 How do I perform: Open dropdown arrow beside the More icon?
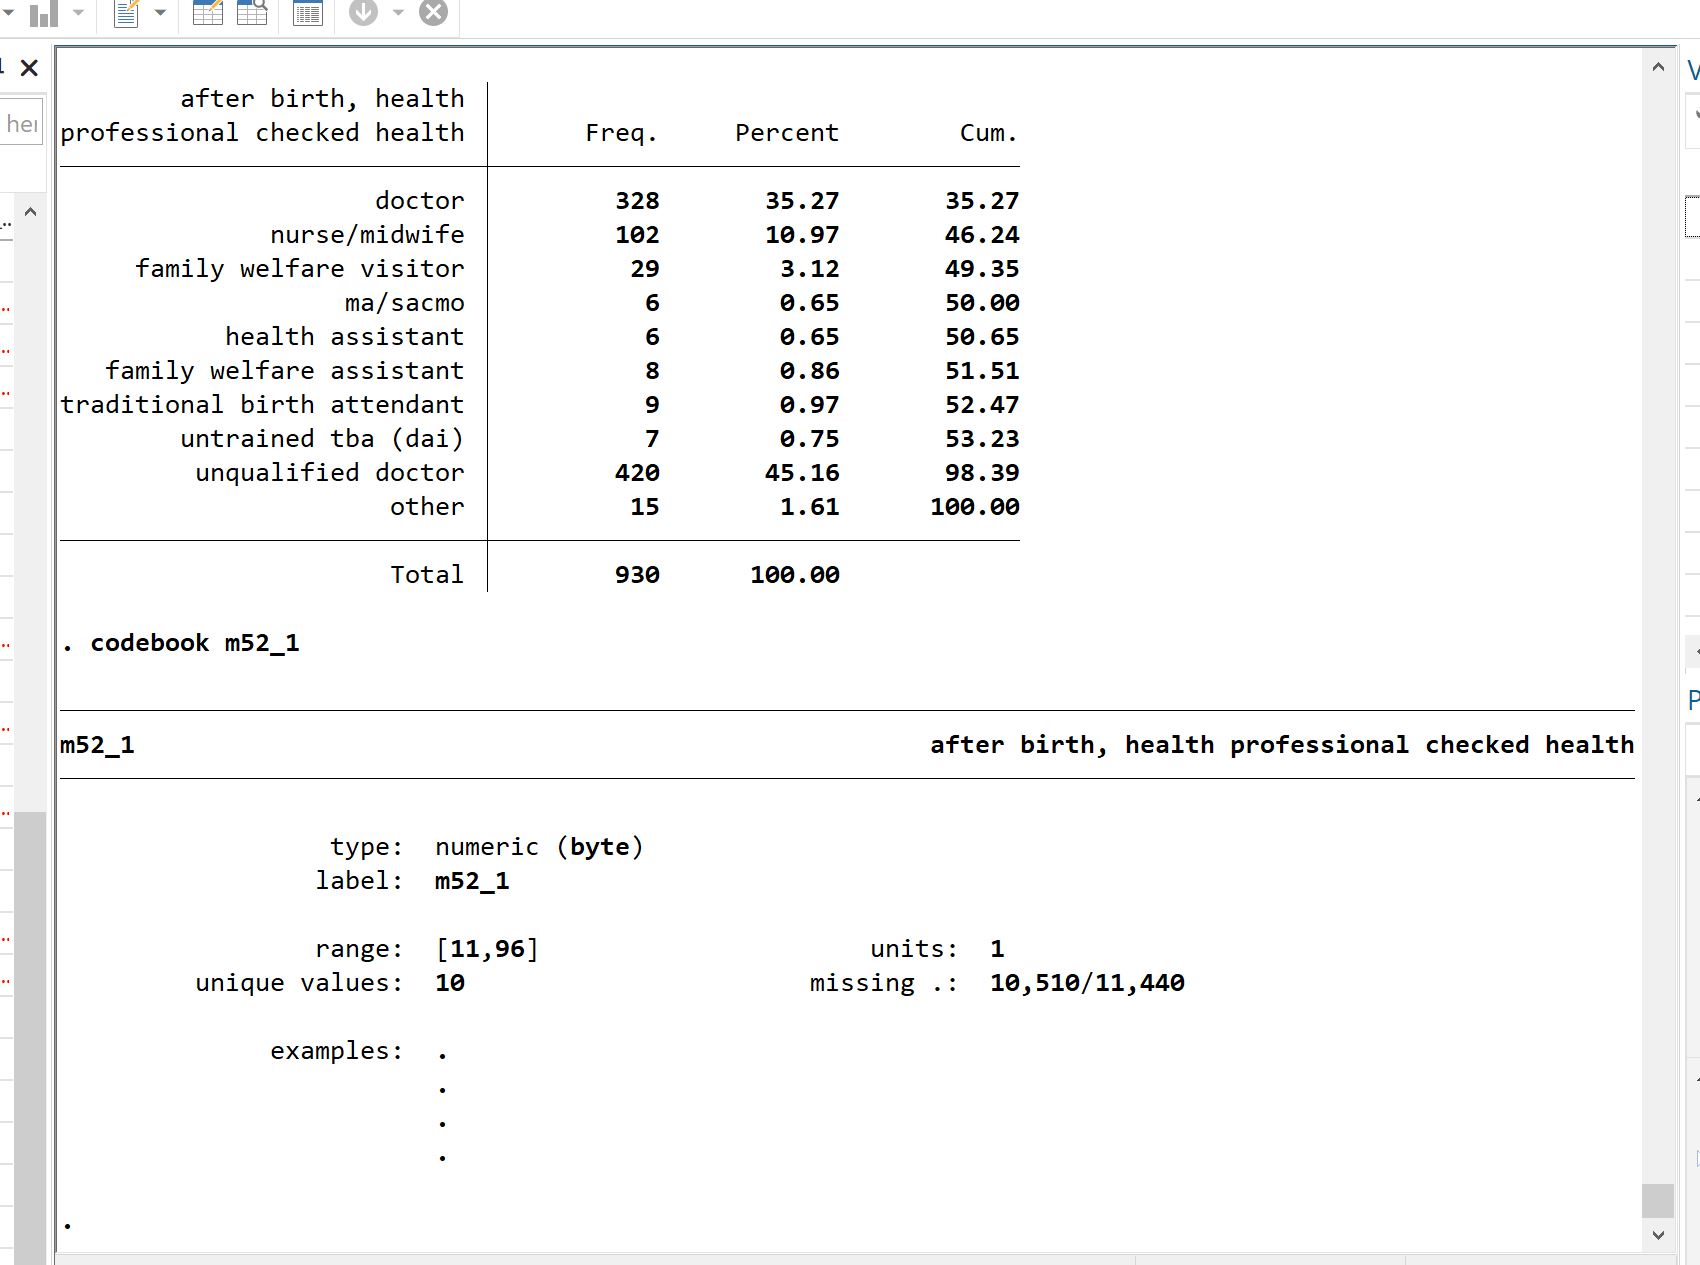click(398, 13)
